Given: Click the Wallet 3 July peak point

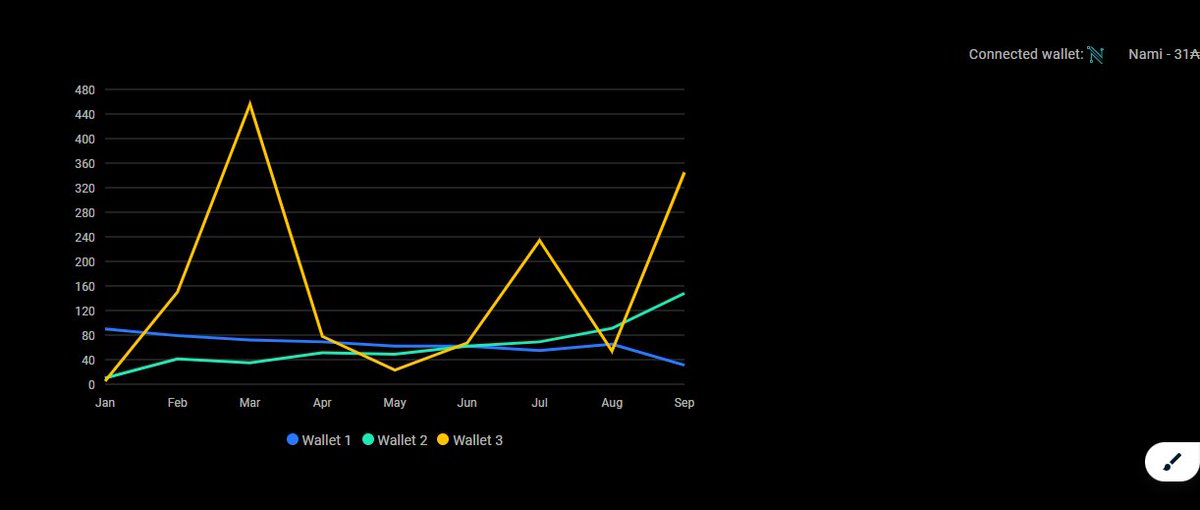Looking at the screenshot, I should [540, 240].
